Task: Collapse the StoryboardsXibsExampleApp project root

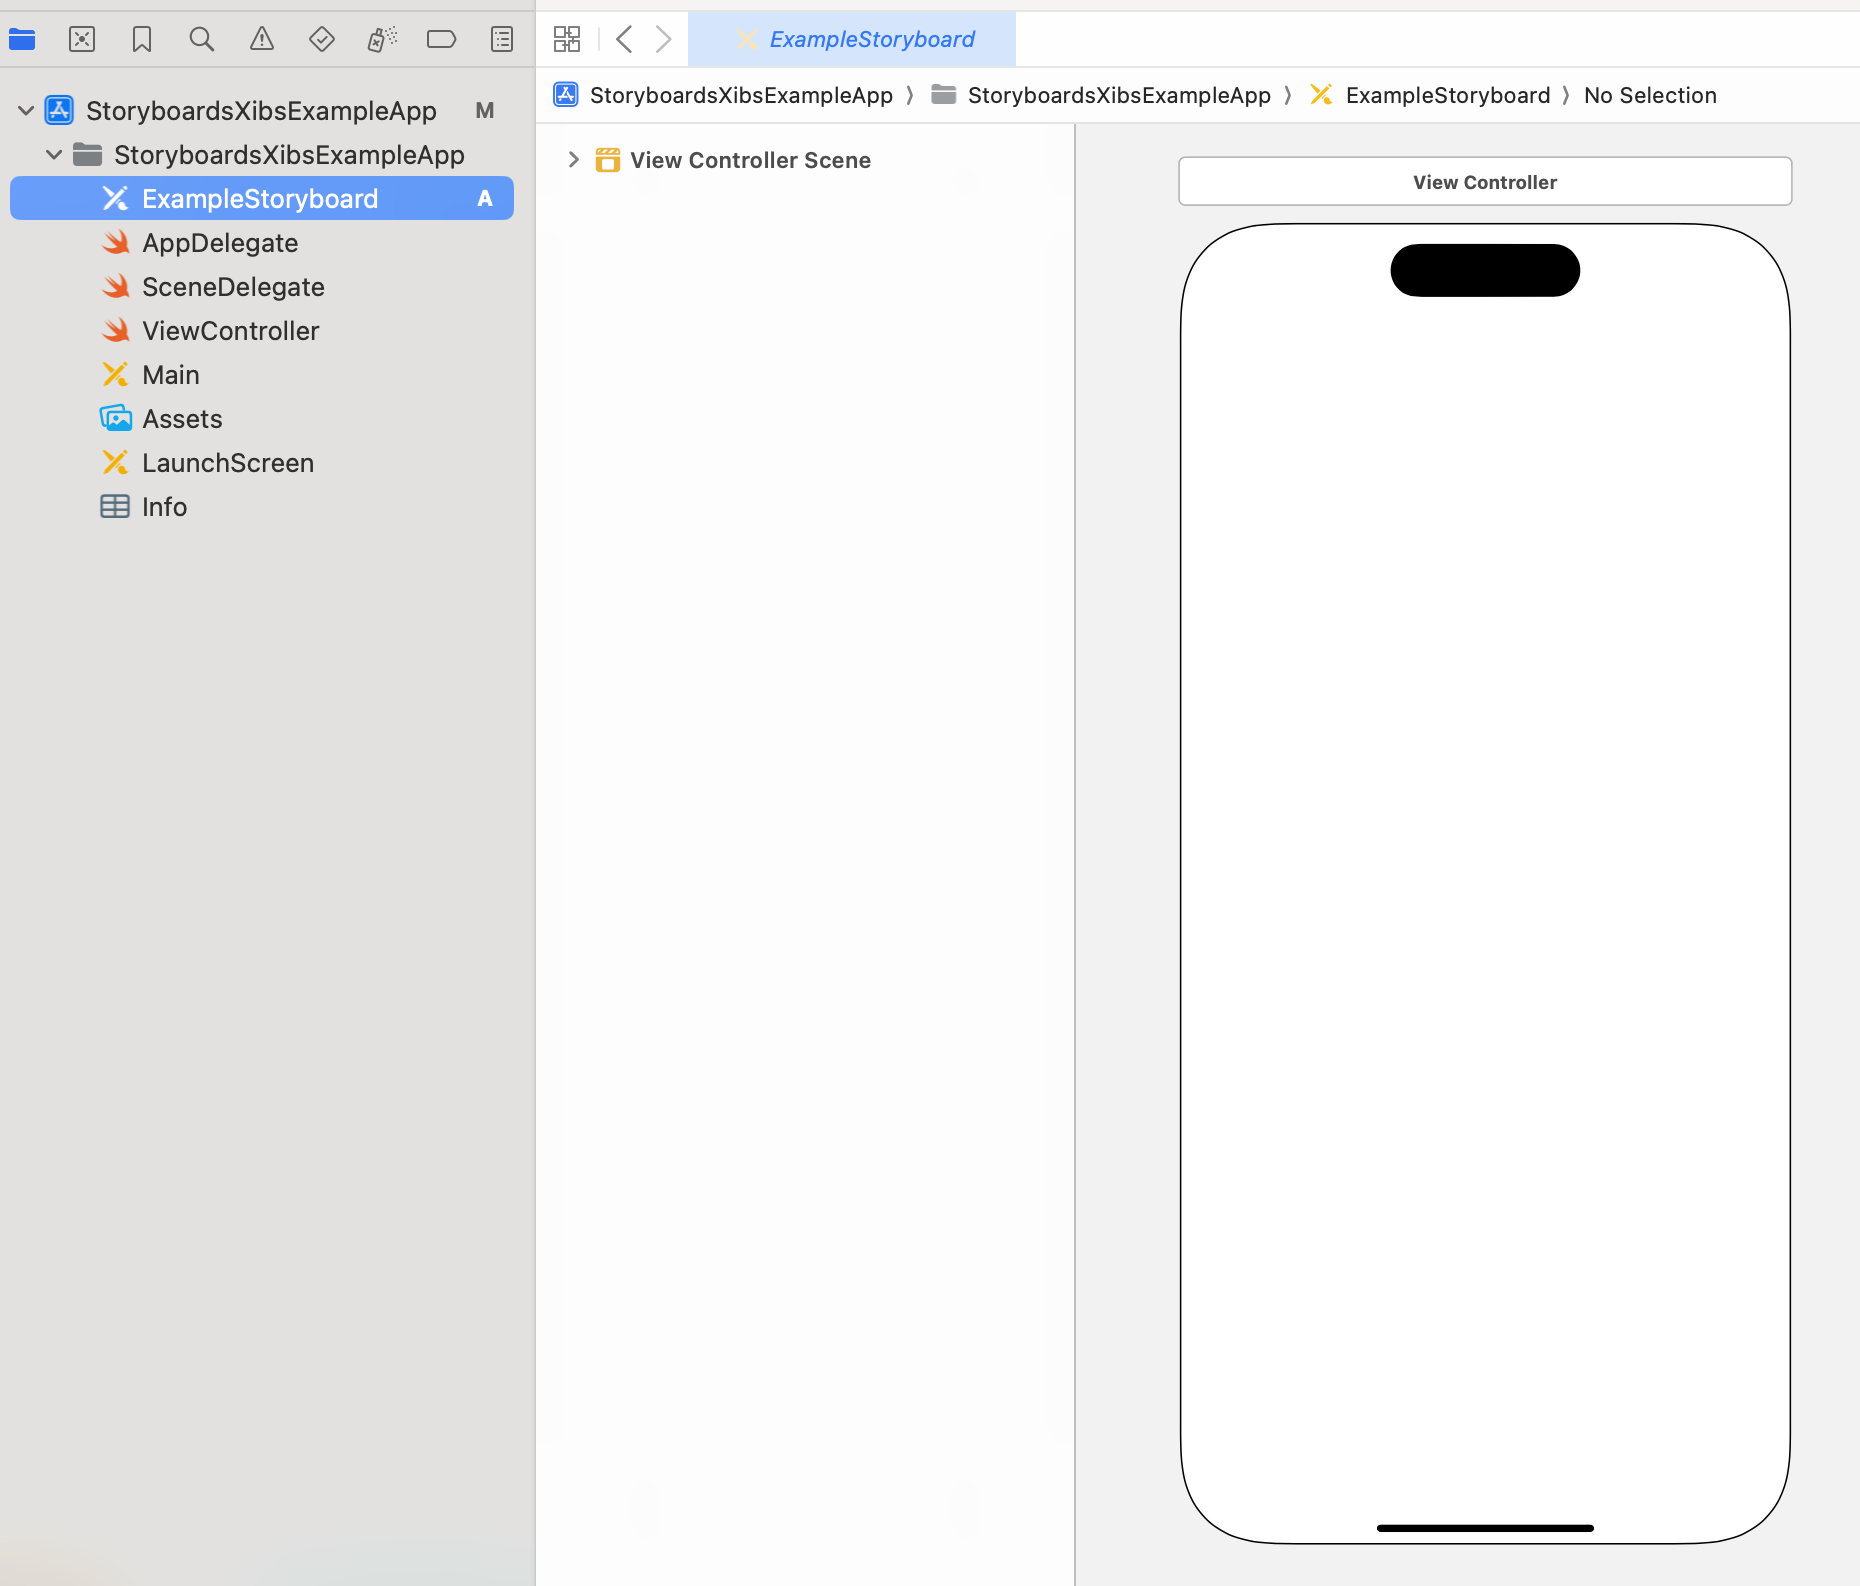Action: pos(26,110)
